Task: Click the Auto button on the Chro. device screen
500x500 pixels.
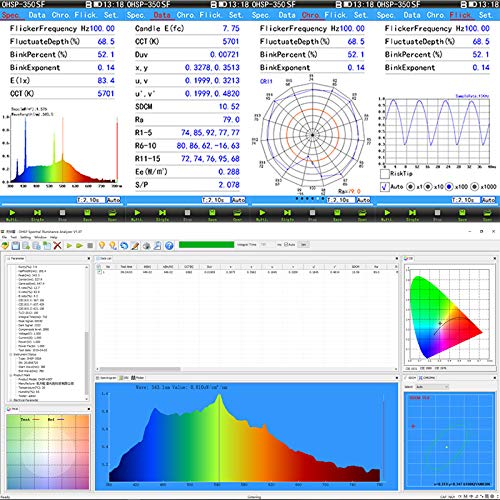Action: coord(363,200)
